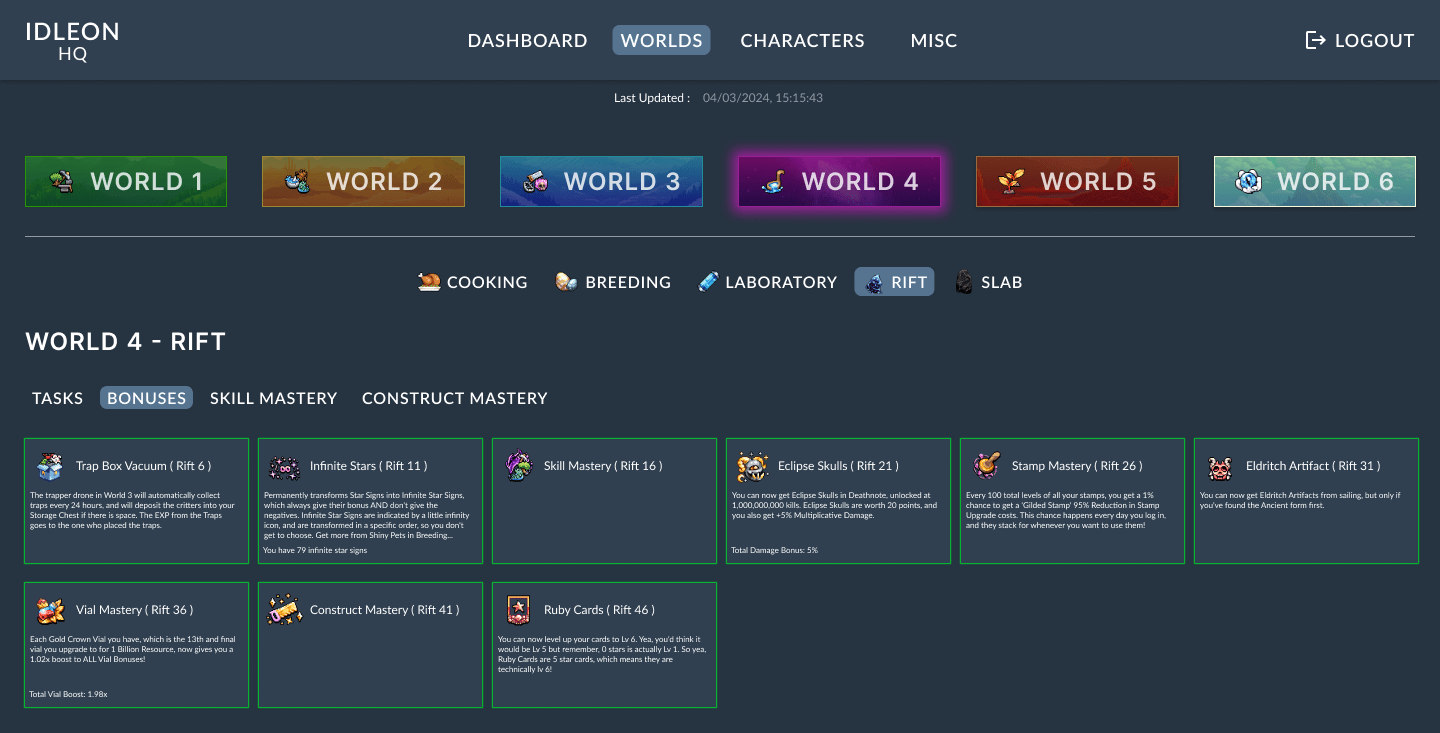Go to the Characters section

point(803,41)
